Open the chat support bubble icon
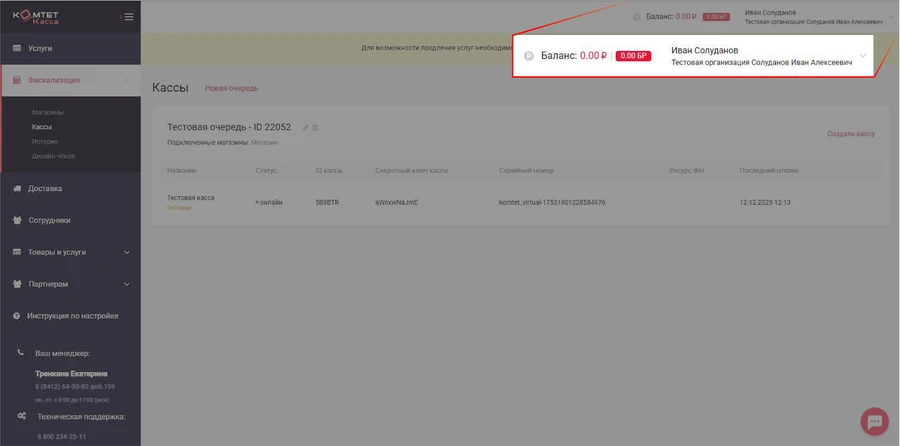The image size is (900, 446). tap(873, 420)
